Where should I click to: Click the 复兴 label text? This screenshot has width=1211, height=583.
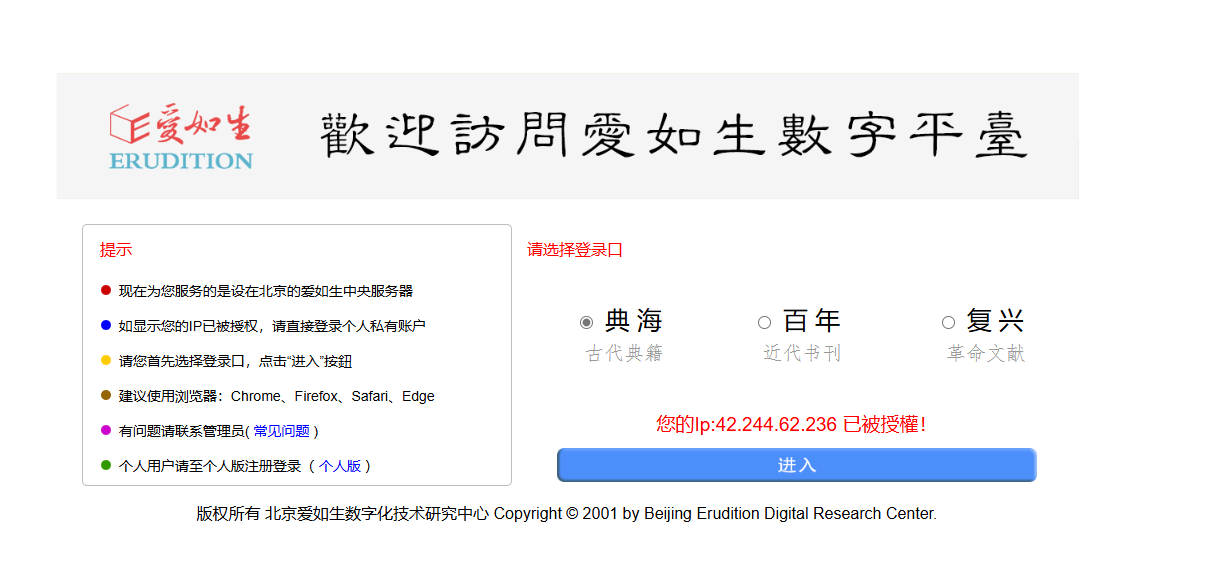pyautogui.click(x=996, y=321)
